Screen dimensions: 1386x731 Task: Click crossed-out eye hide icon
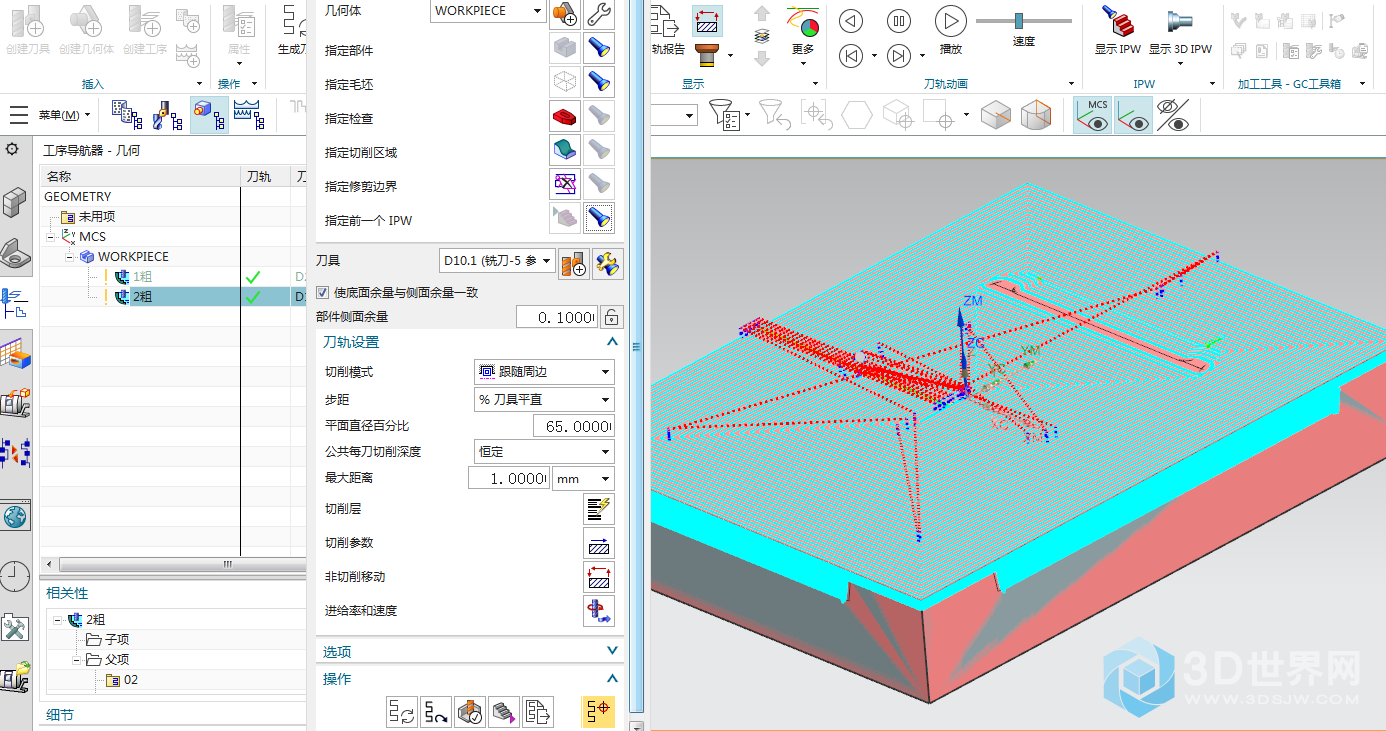point(1172,115)
